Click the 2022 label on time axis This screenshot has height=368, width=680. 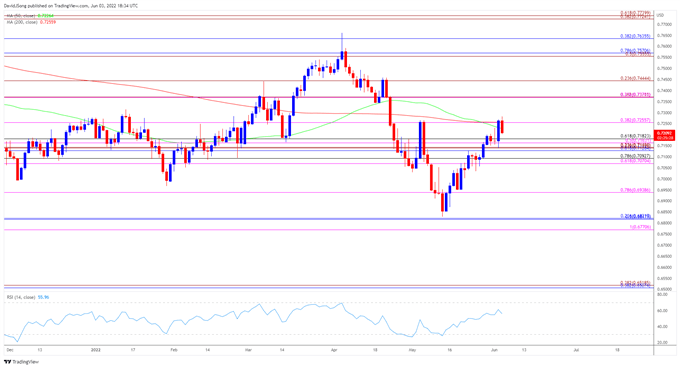click(95, 349)
